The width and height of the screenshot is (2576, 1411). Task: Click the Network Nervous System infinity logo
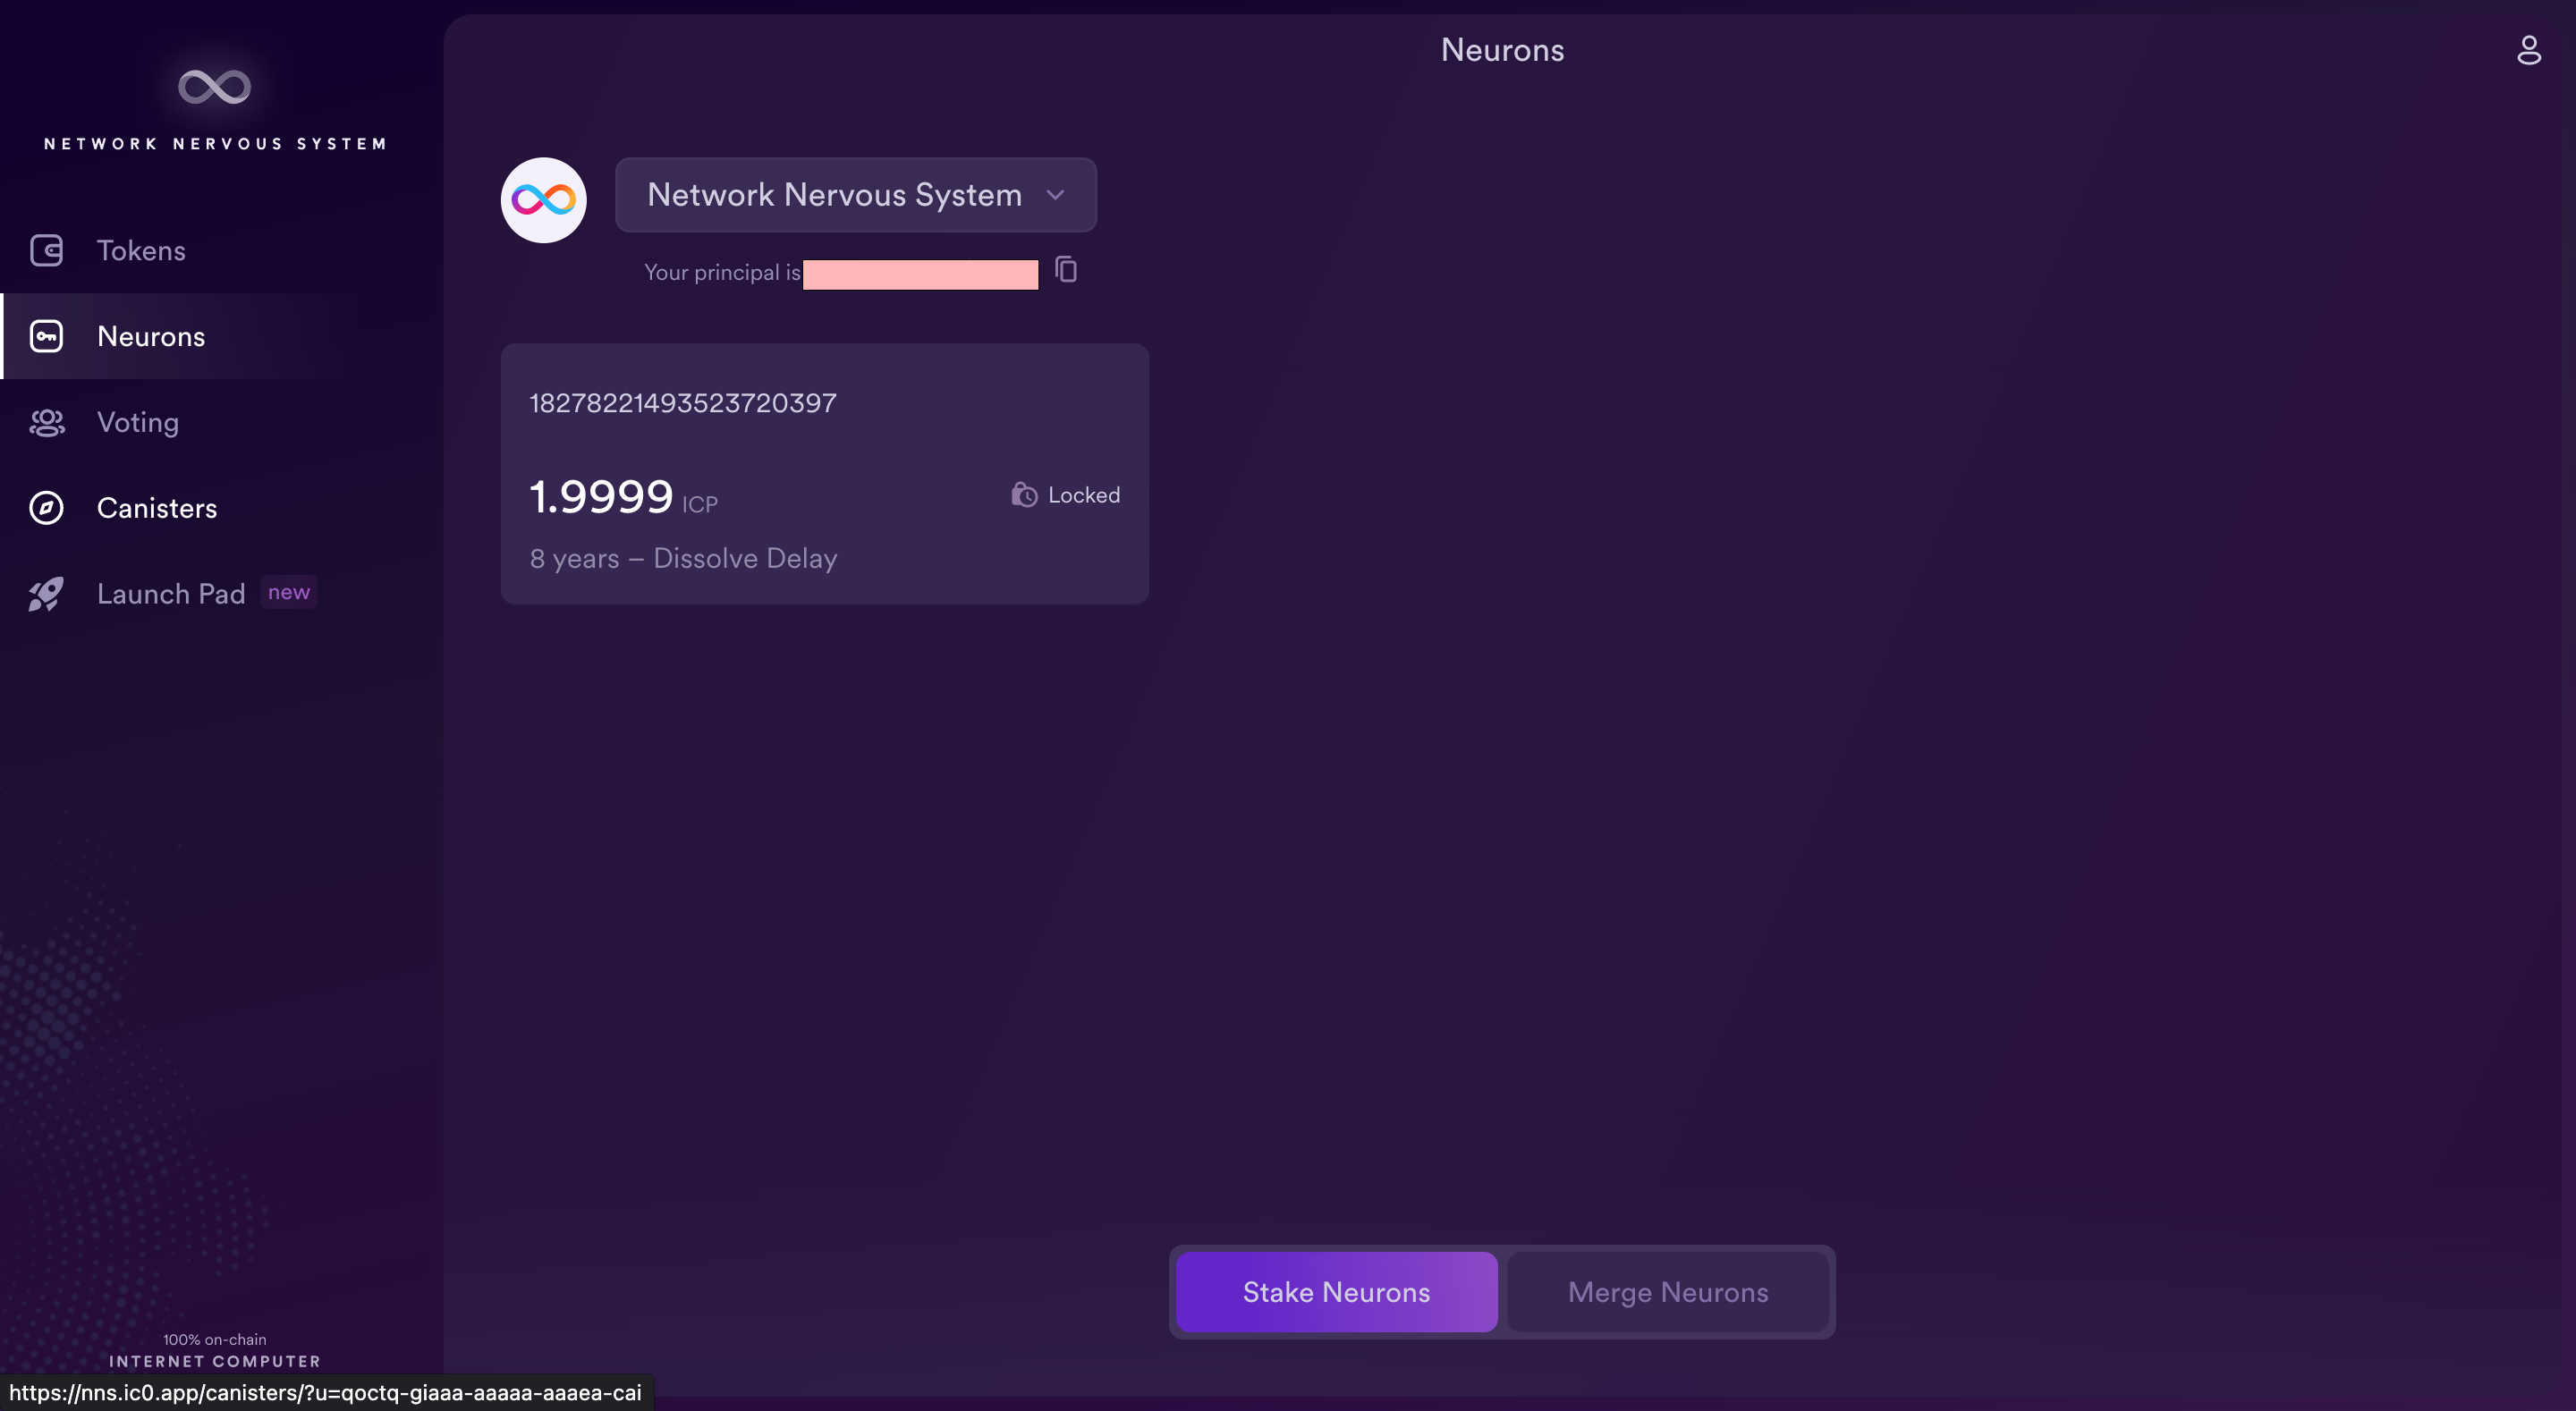pyautogui.click(x=214, y=87)
